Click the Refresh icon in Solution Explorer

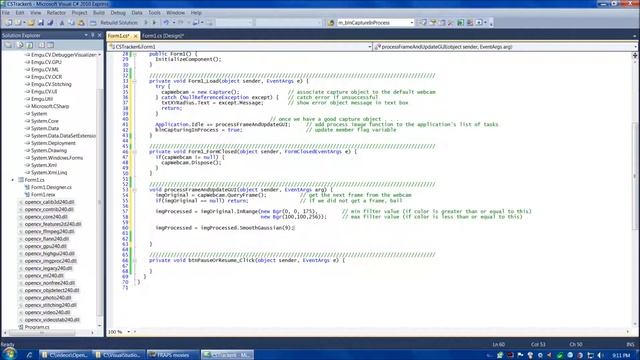[20, 45]
